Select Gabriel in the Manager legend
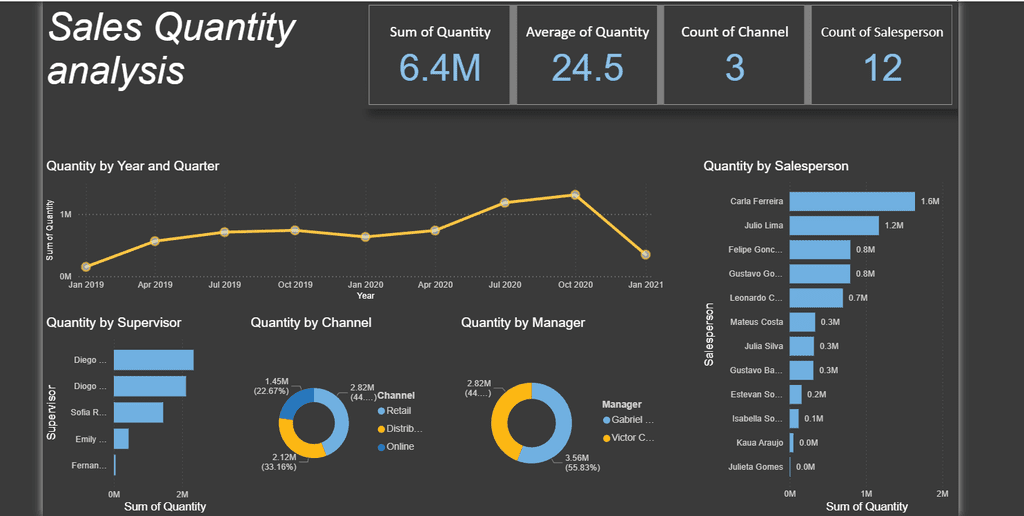Screen dimensions: 1024x516 pos(628,420)
